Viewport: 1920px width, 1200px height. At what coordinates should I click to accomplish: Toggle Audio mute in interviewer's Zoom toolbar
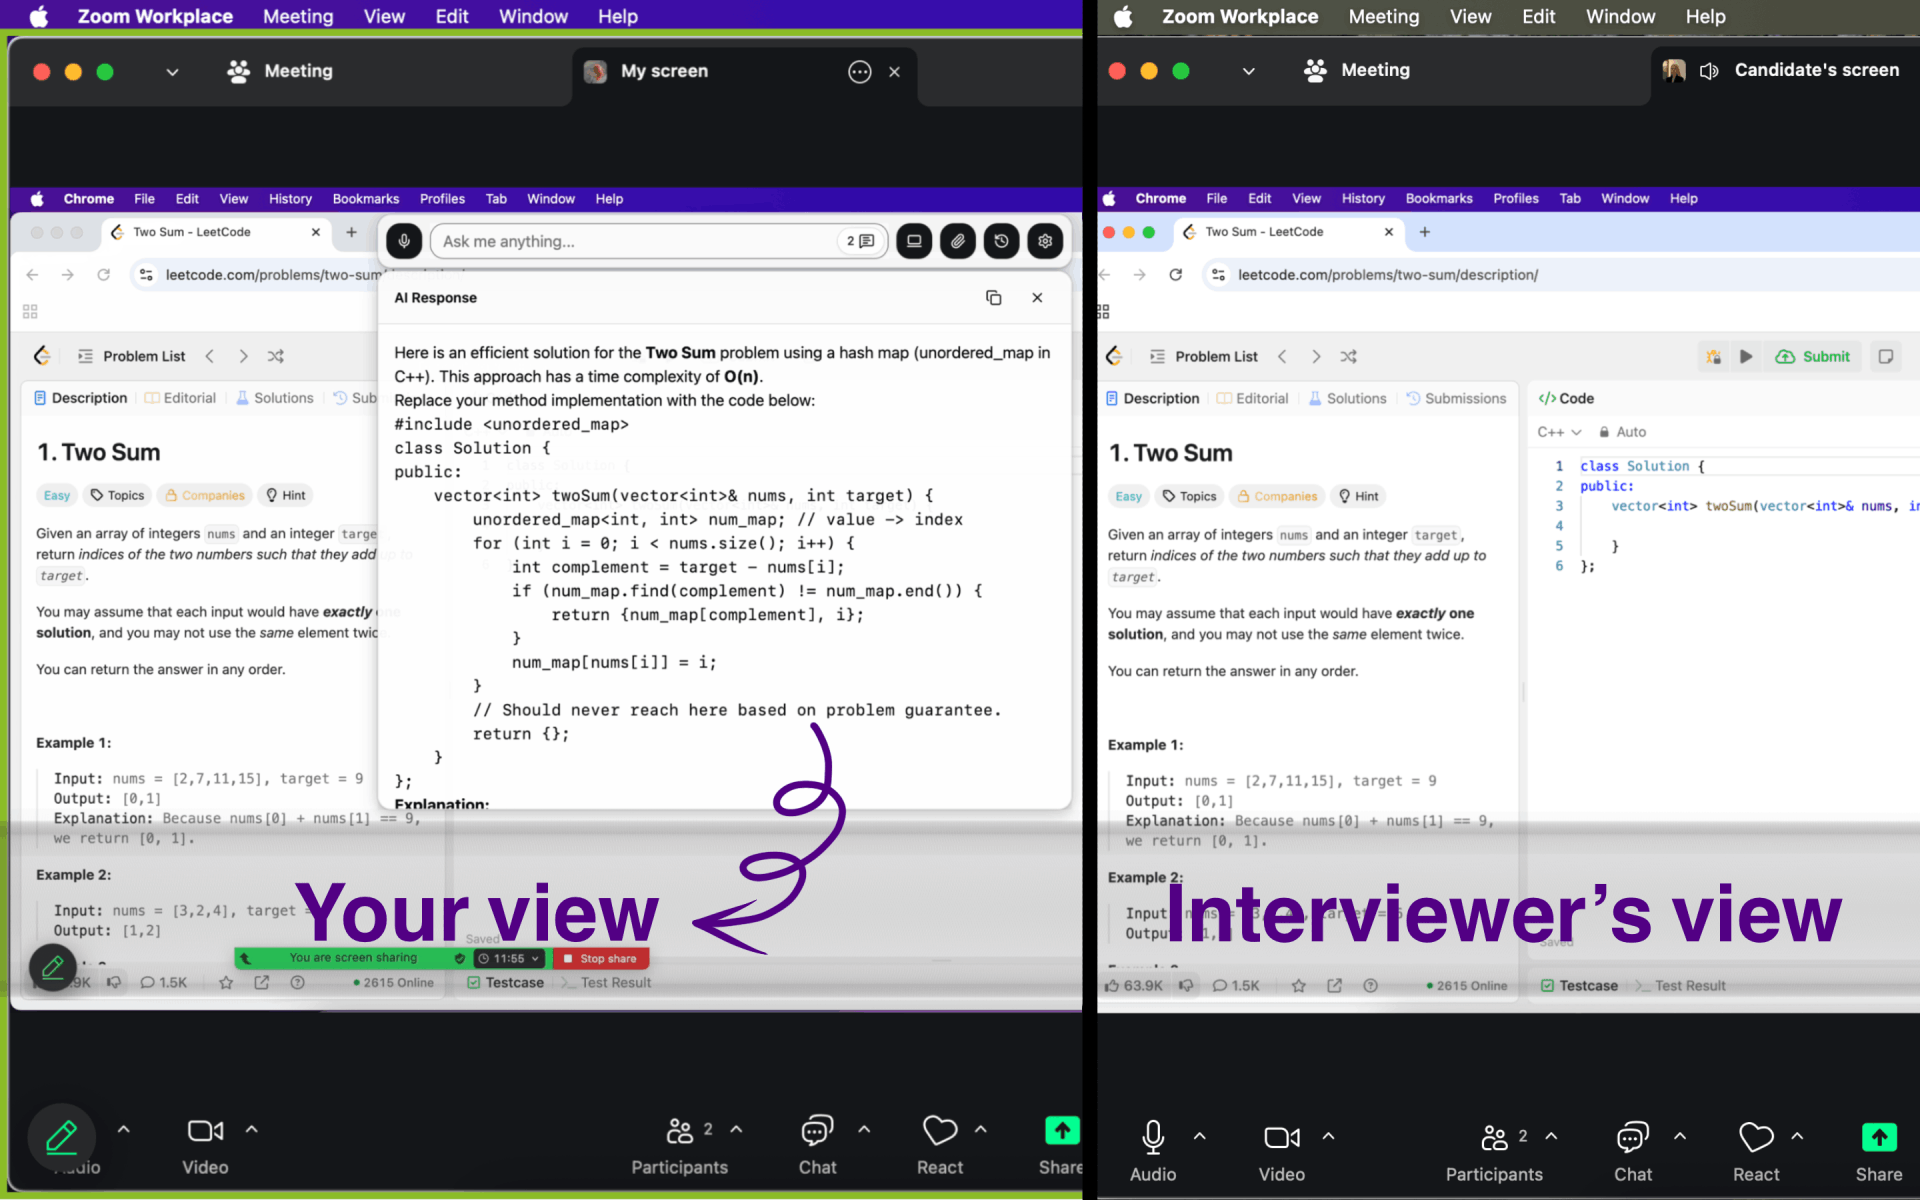(1153, 1151)
